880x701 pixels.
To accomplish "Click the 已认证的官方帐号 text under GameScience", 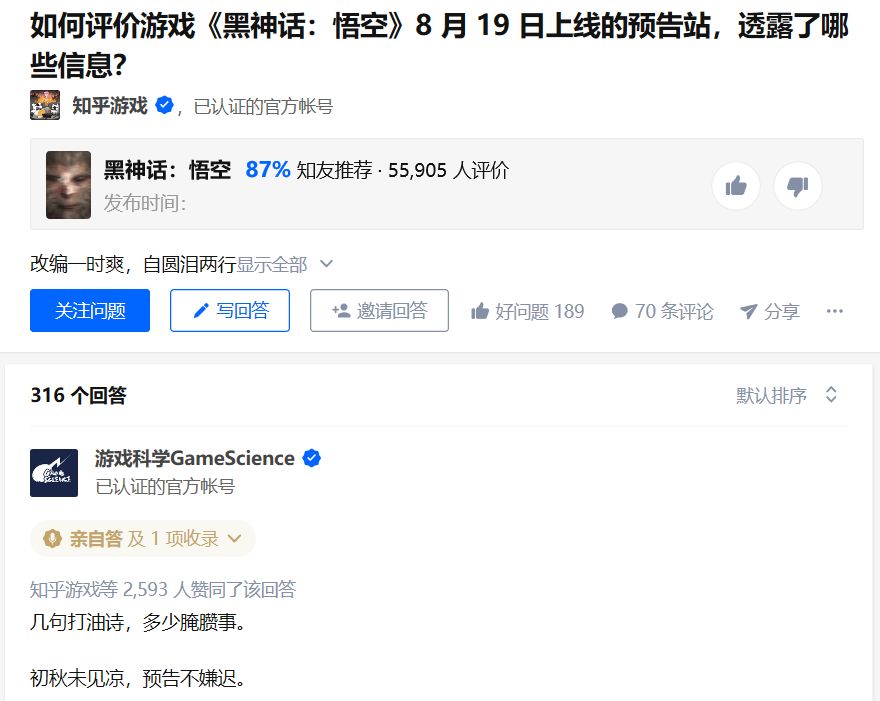I will tap(165, 486).
